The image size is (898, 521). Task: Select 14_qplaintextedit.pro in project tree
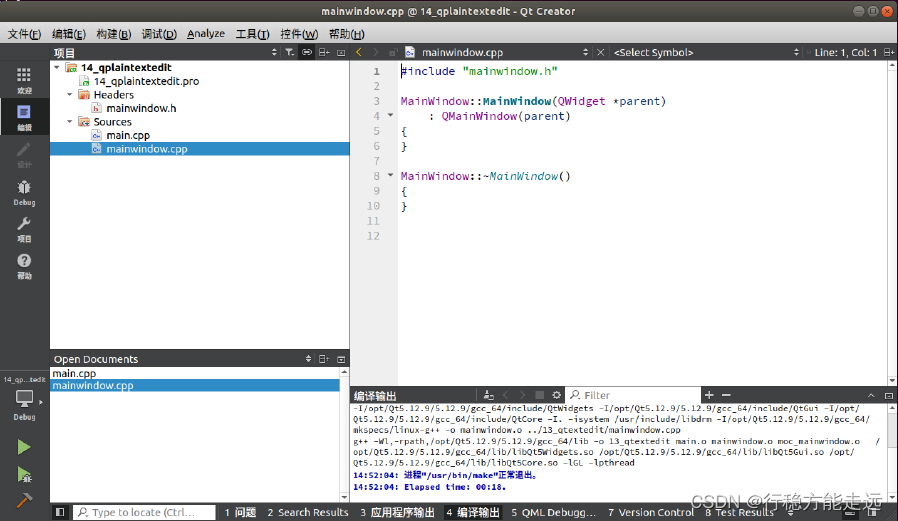pyautogui.click(x=146, y=81)
